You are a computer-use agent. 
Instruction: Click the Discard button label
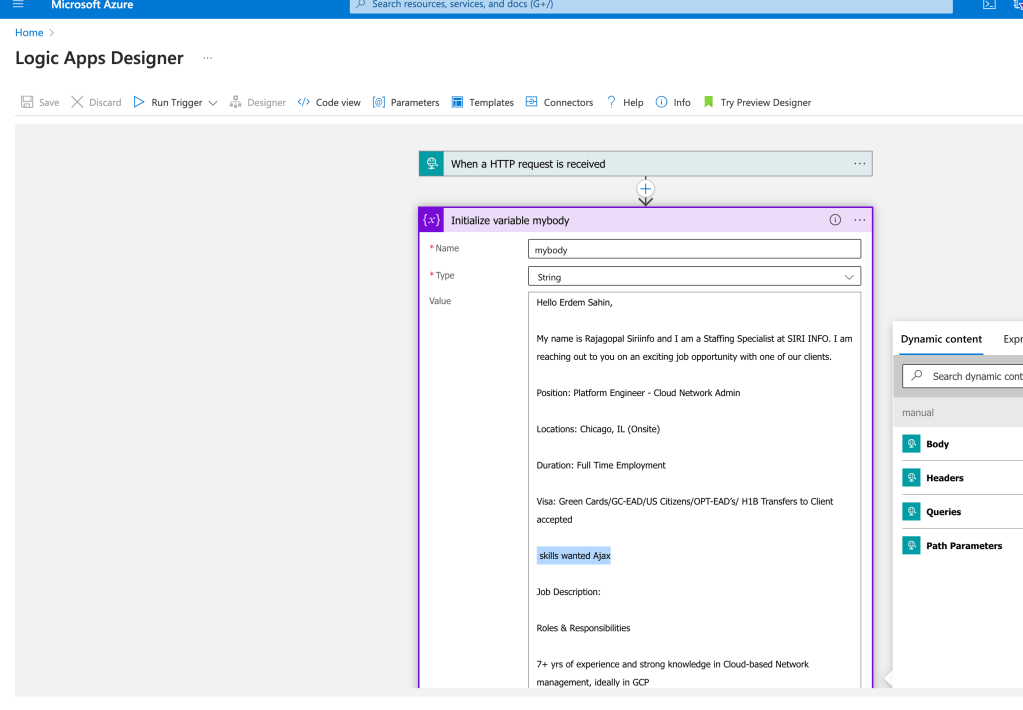105,102
